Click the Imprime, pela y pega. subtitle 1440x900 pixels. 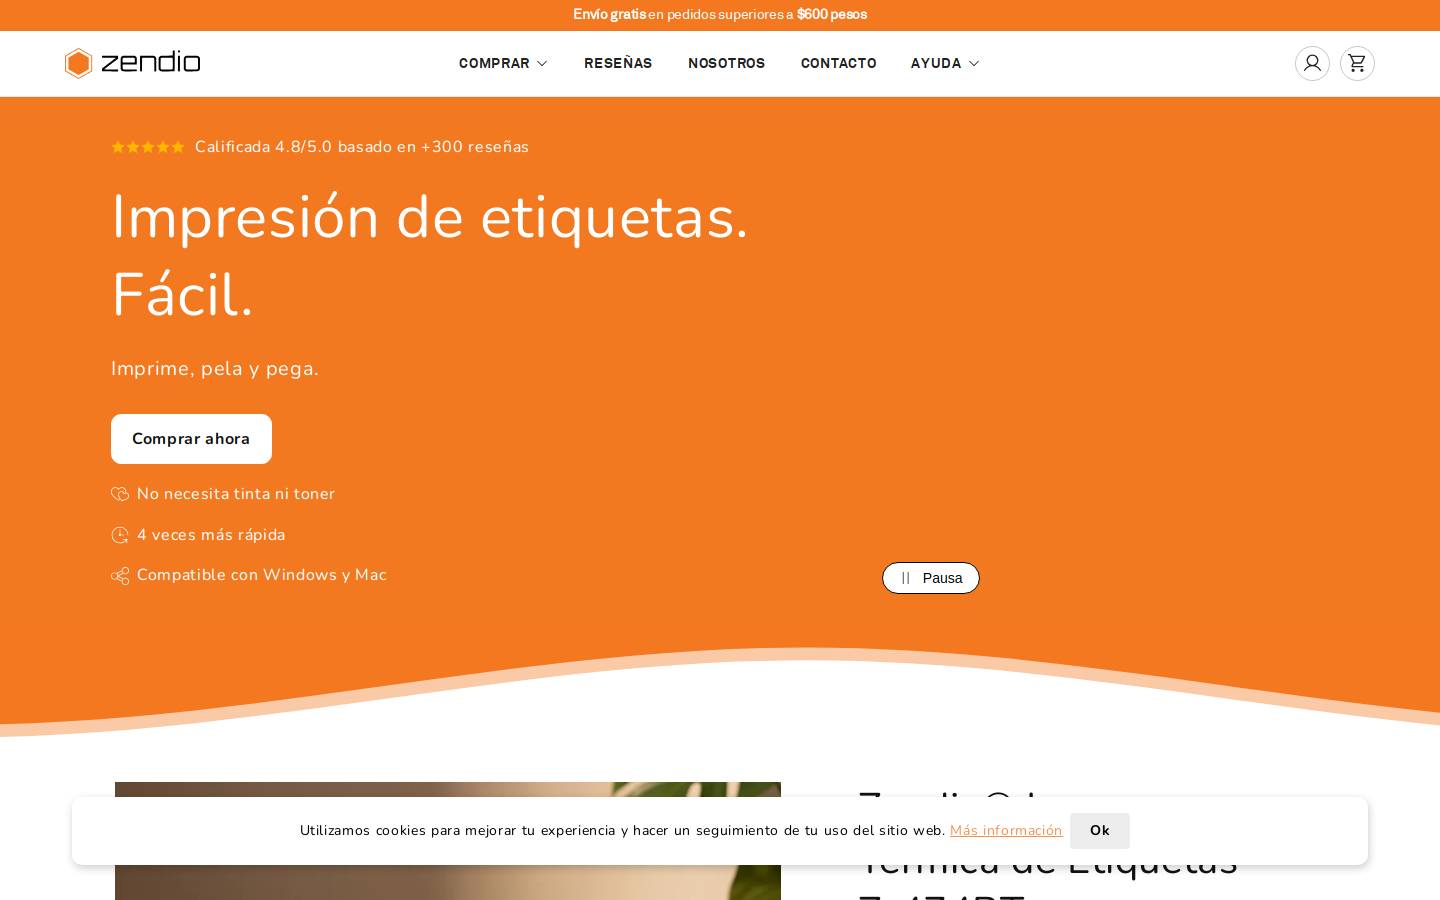(215, 369)
